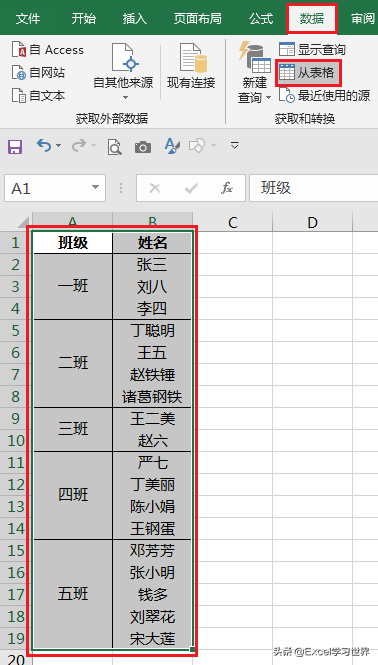The width and height of the screenshot is (378, 665).
Task: Undo the last action
Action: 44,145
